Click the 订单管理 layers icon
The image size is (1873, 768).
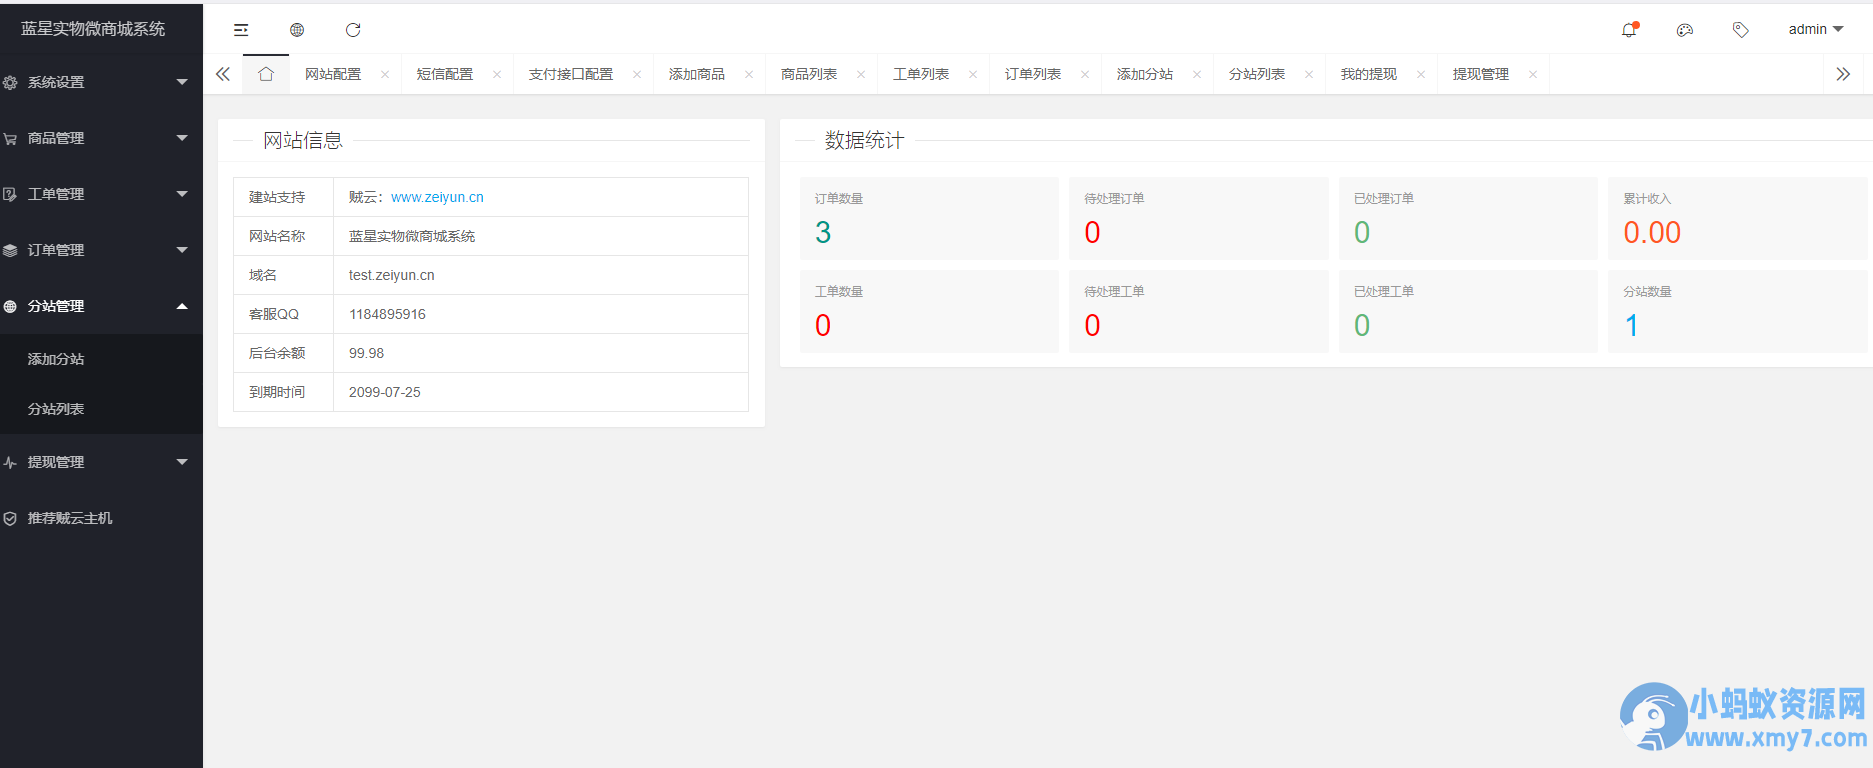10,251
